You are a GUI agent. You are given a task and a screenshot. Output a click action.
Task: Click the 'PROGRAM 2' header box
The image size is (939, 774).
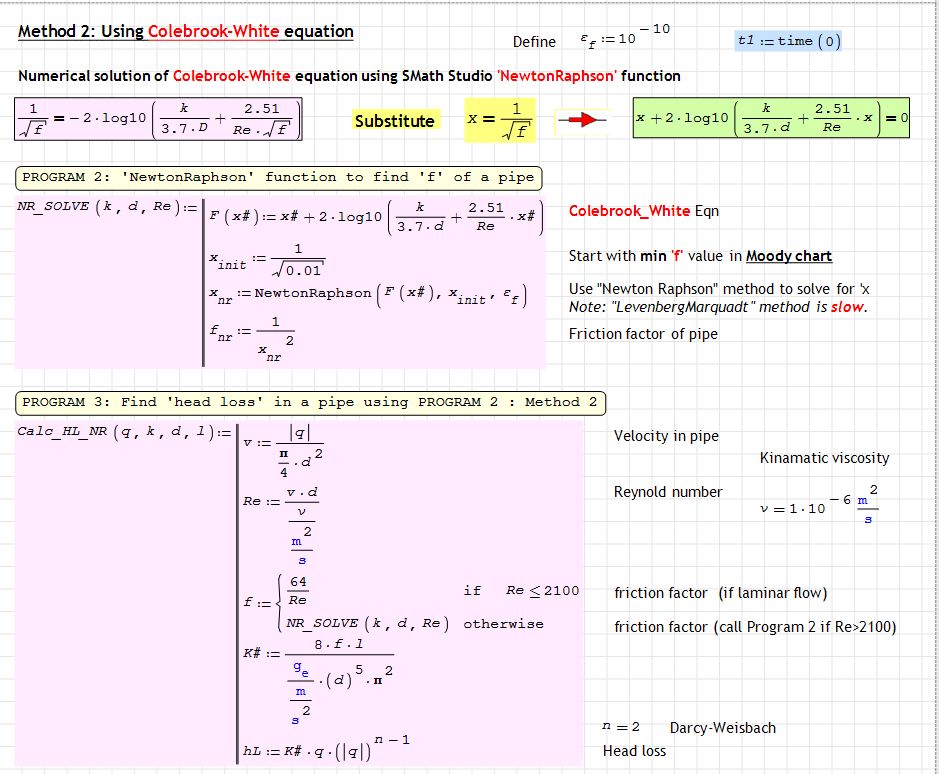tap(278, 177)
